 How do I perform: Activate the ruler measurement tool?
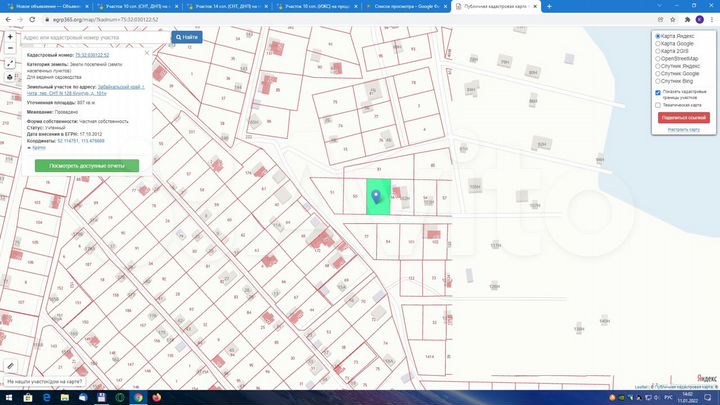coord(11,366)
